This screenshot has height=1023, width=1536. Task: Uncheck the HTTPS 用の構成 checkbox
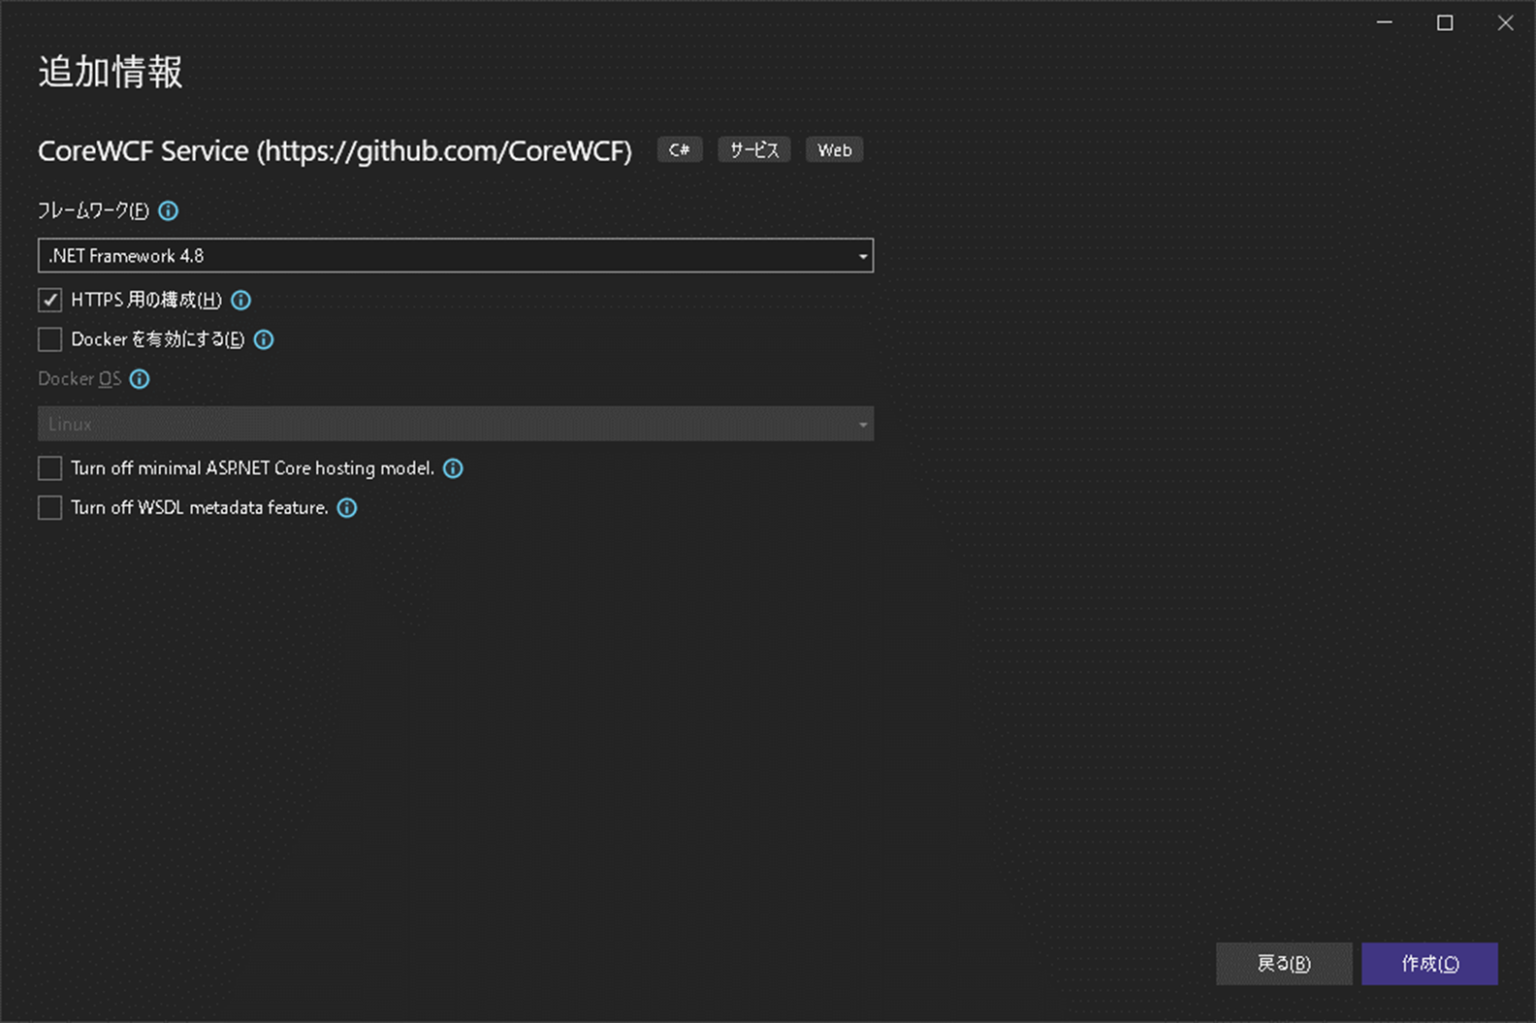pos(49,300)
